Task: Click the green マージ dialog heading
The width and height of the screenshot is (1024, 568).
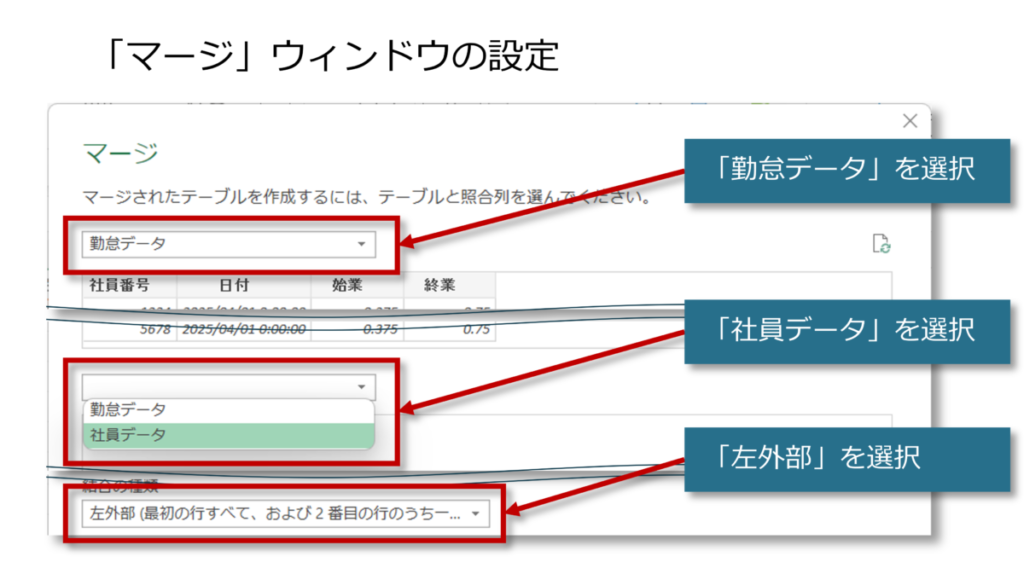Action: tap(119, 154)
